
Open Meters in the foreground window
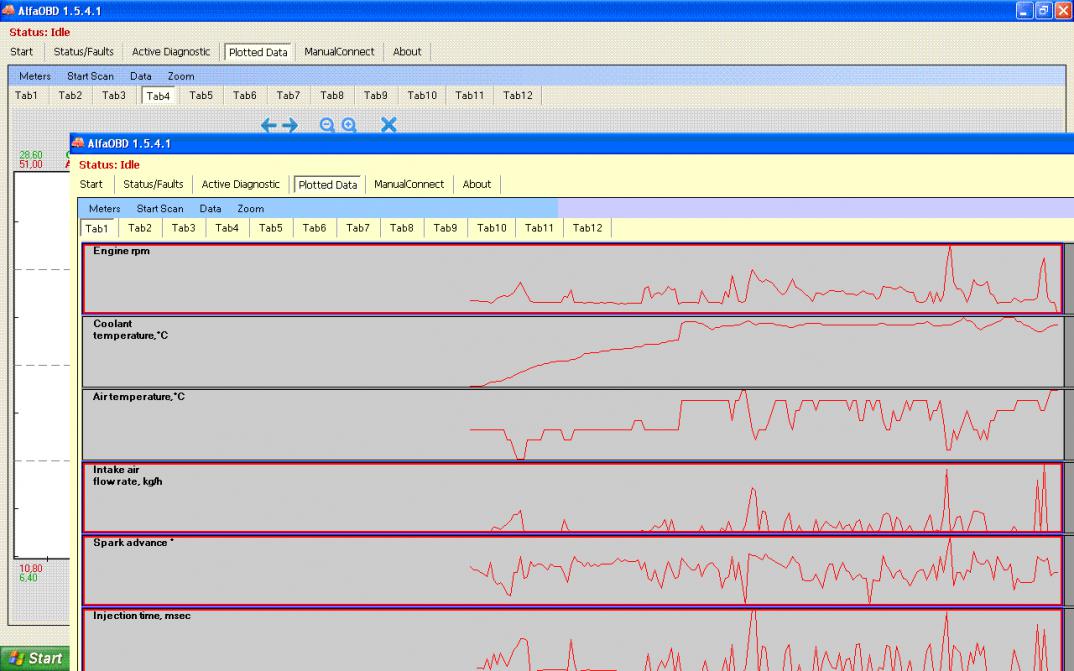pos(104,209)
